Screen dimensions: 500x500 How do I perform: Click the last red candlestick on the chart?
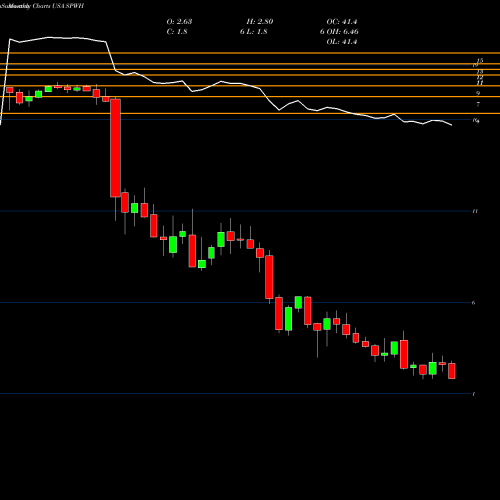point(452,371)
